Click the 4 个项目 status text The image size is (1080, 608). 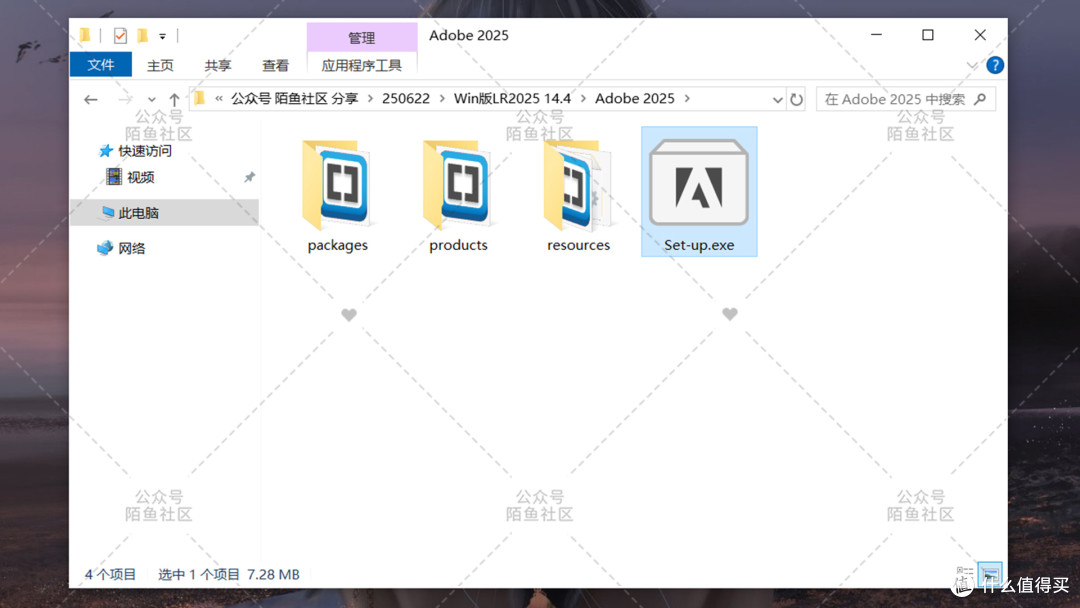(110, 574)
